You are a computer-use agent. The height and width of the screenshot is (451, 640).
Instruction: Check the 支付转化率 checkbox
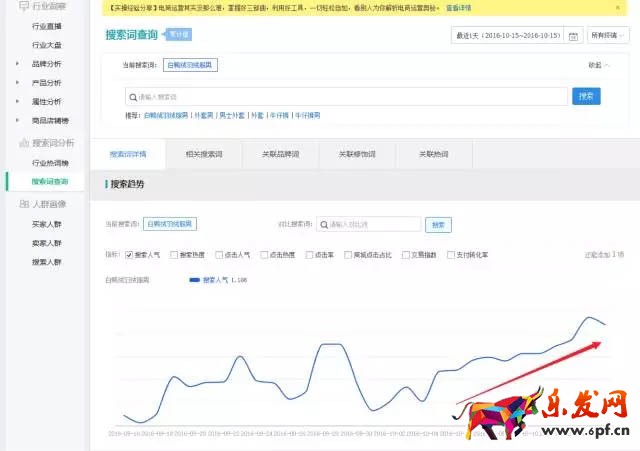coord(451,255)
